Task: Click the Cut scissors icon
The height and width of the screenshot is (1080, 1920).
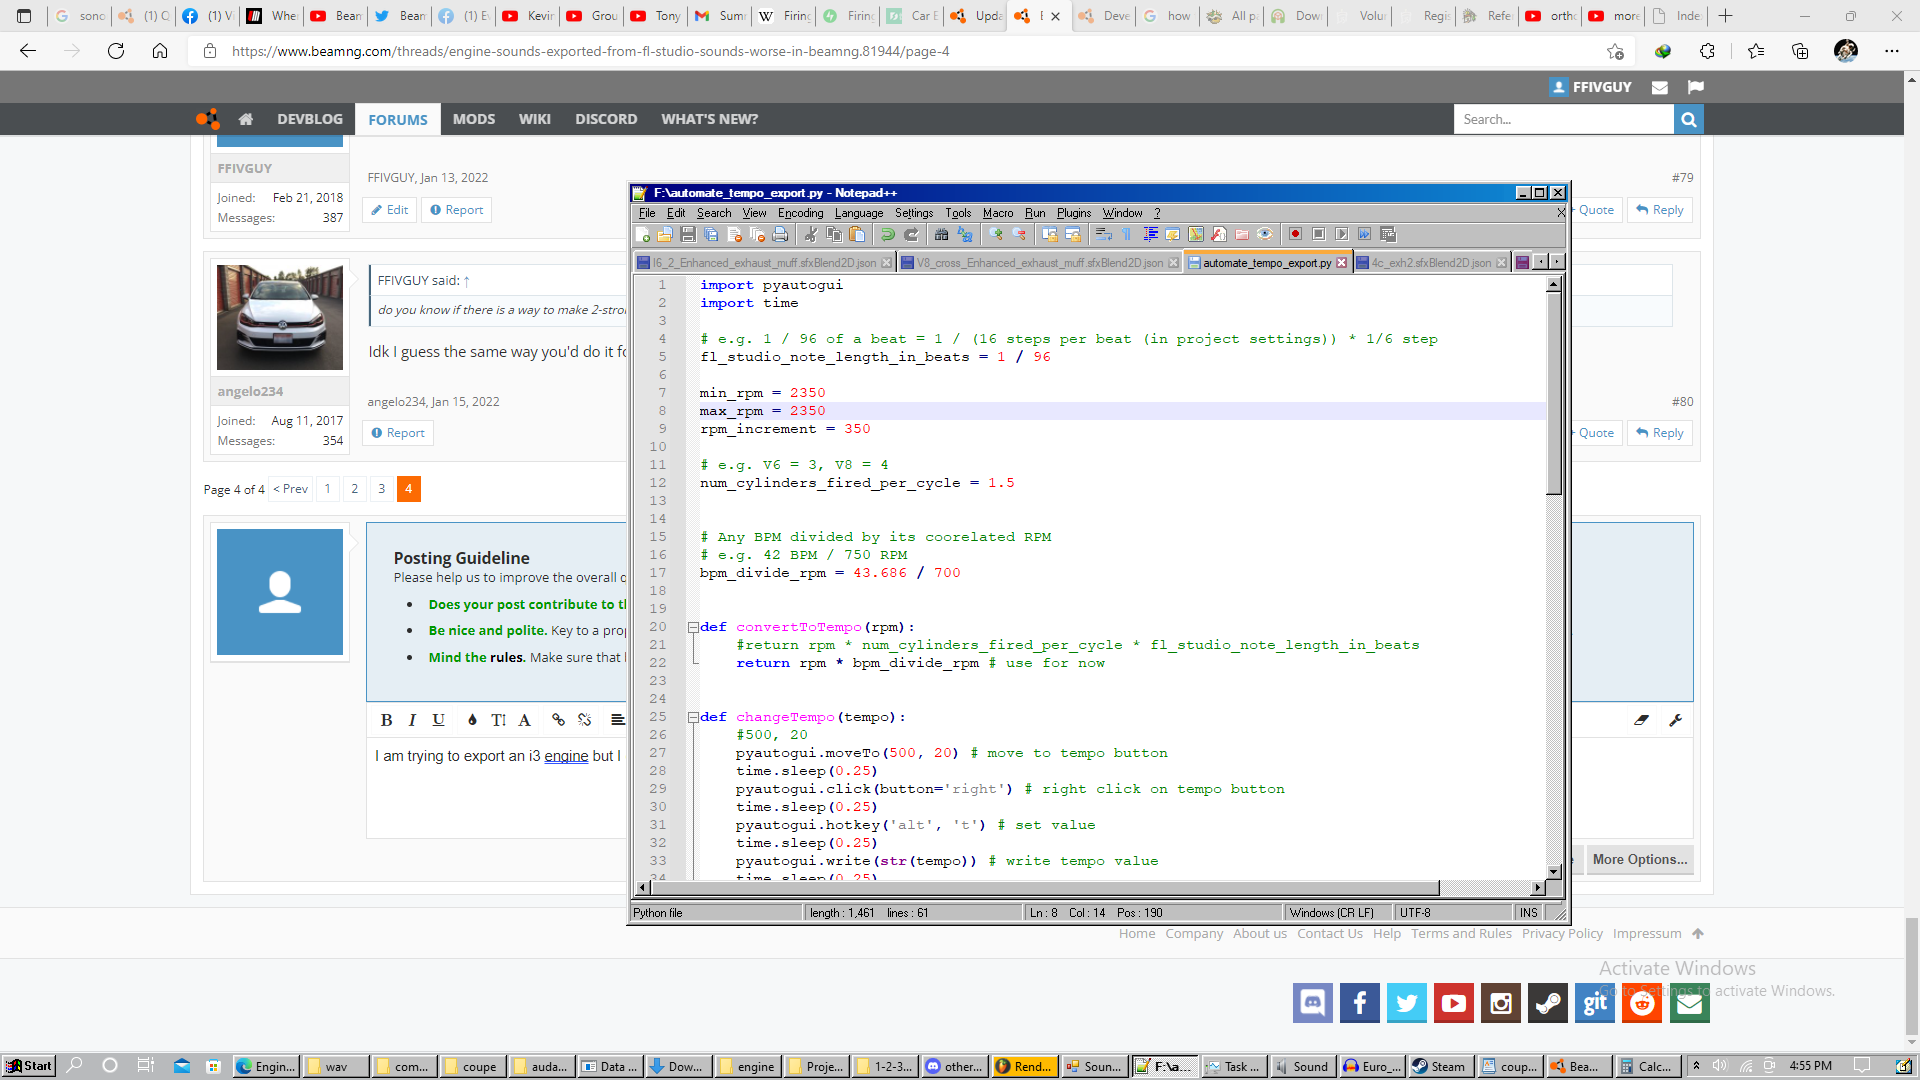Action: (x=811, y=234)
